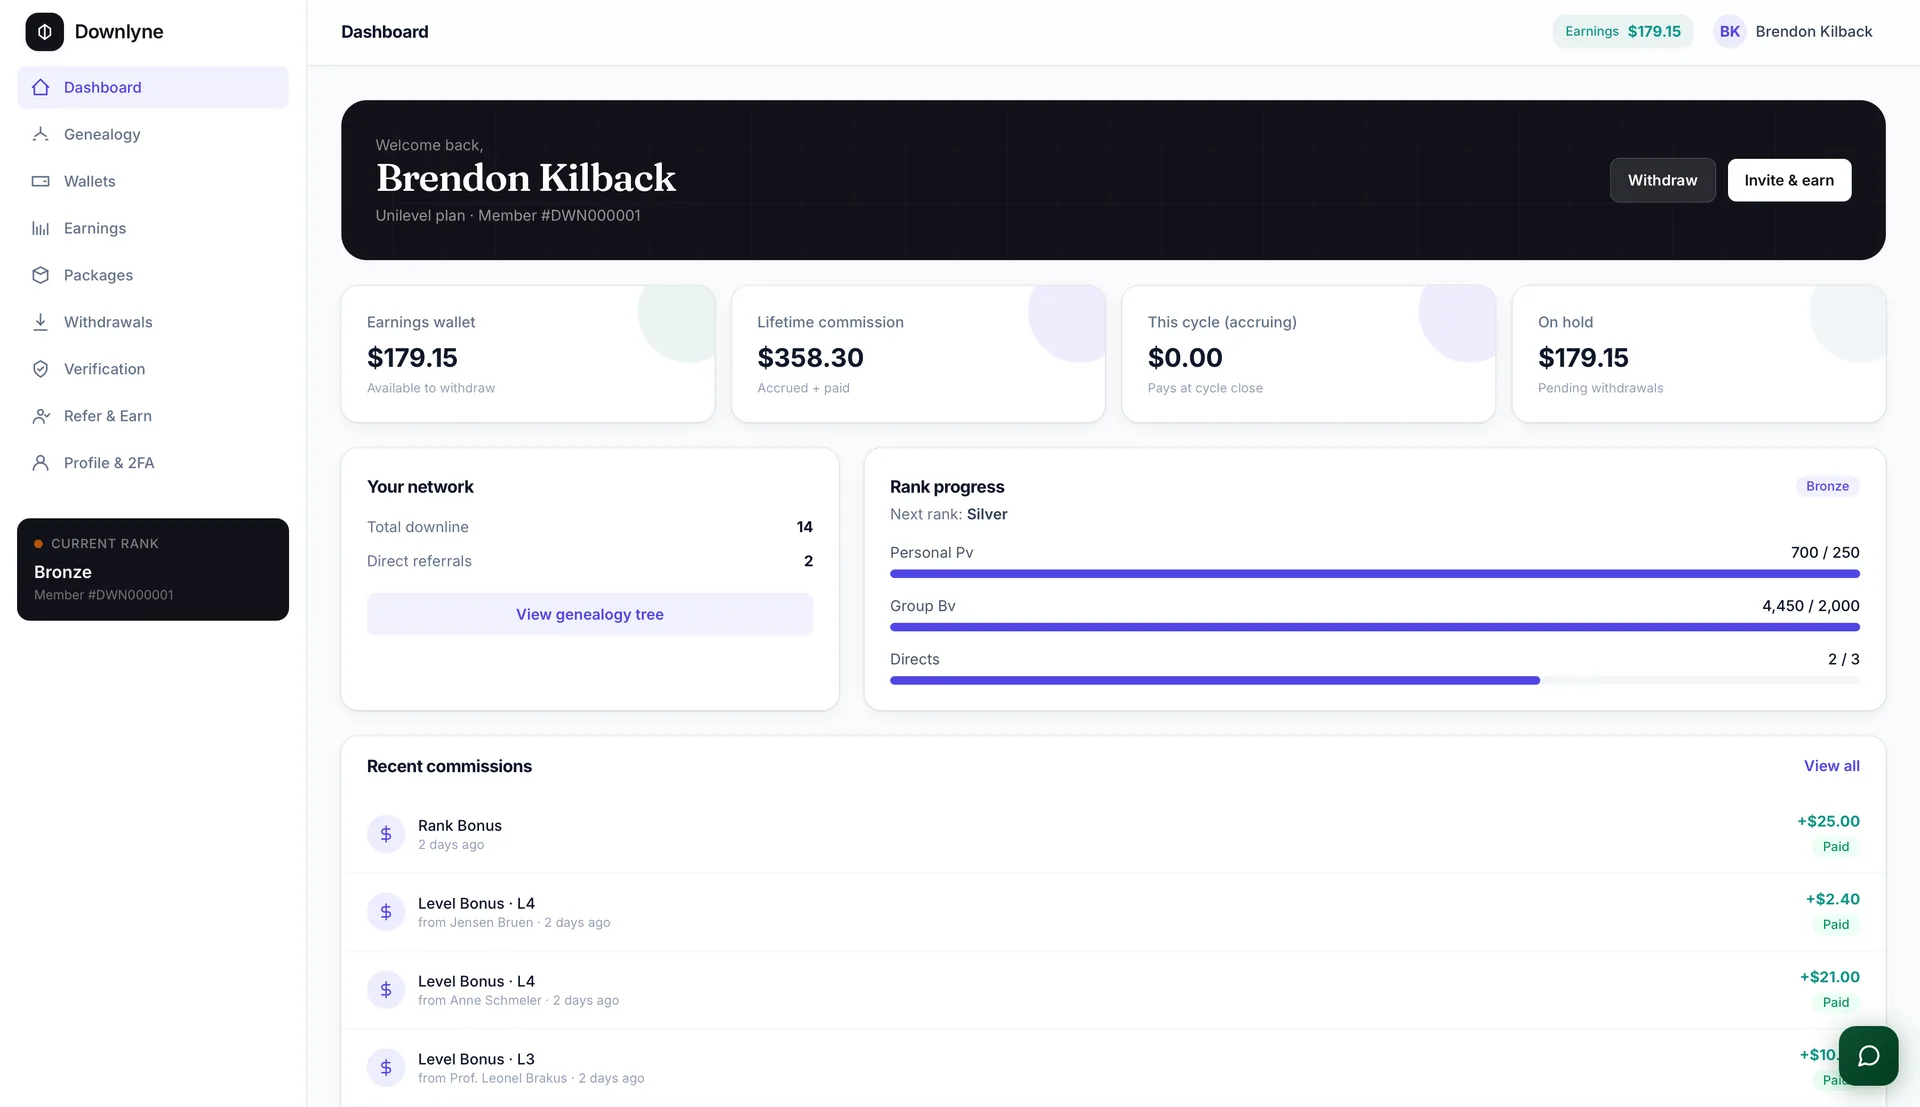Click the Genealogy tree icon
The height and width of the screenshot is (1107, 1920).
coord(41,134)
